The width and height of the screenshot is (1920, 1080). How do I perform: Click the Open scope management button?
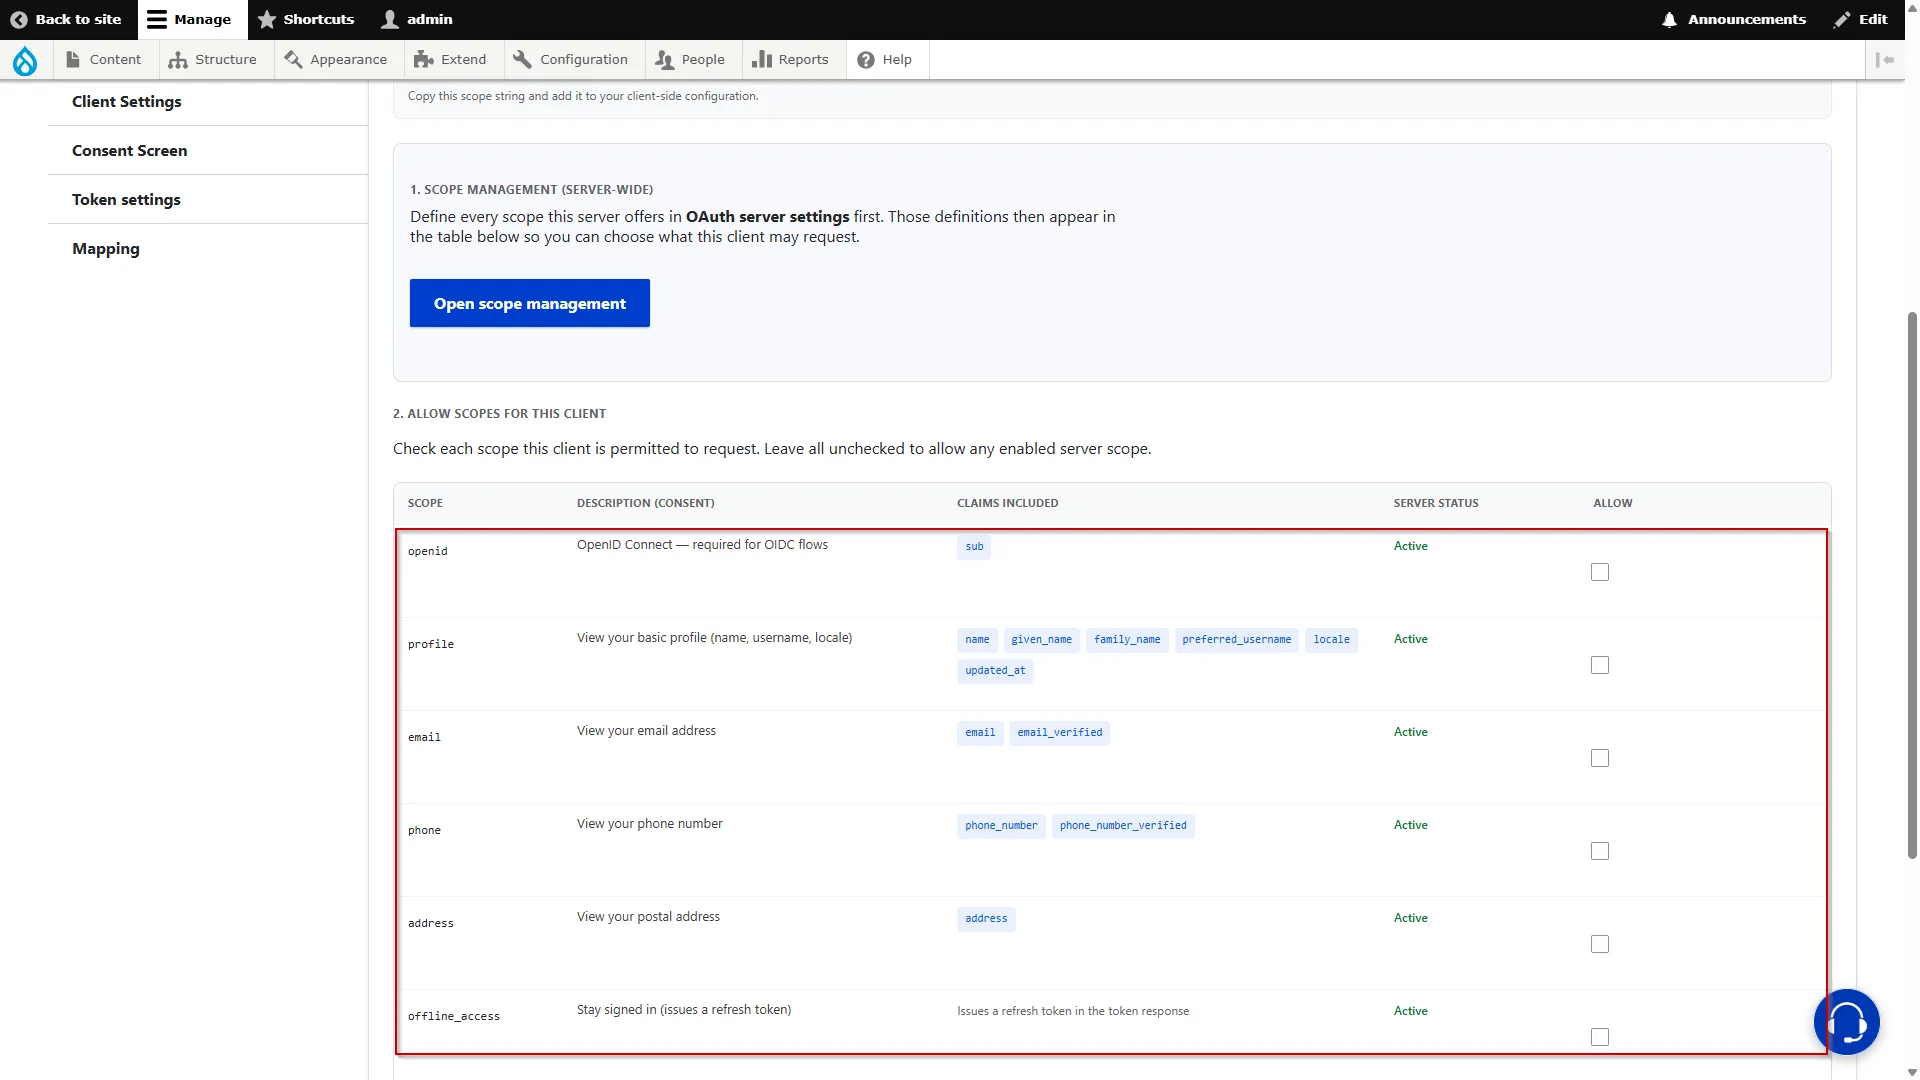pos(530,303)
